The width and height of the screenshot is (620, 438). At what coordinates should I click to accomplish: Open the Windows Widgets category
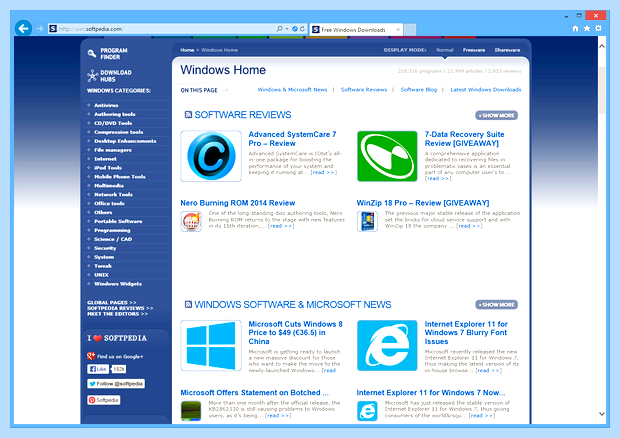click(118, 284)
